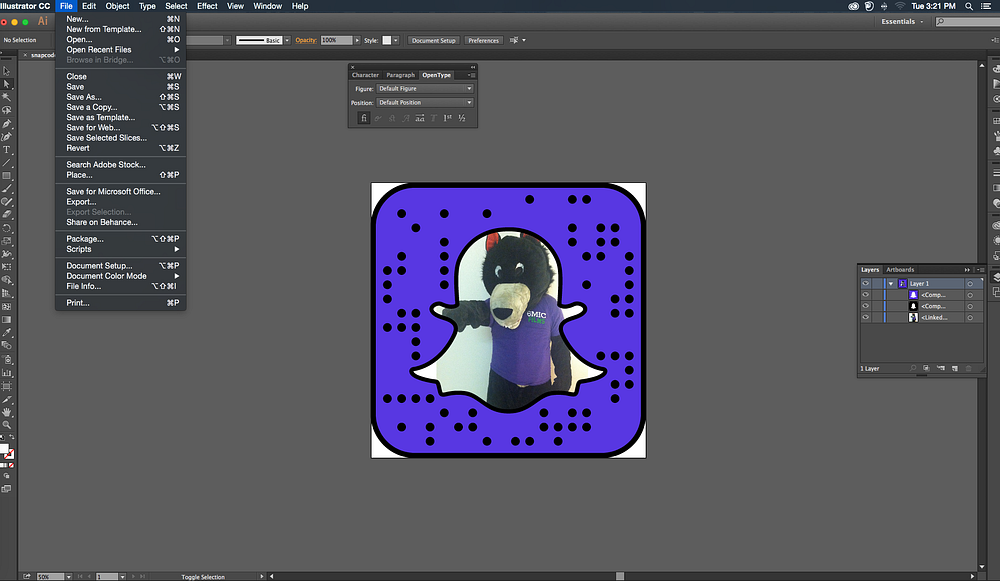Open the Window menu in menu bar

coord(267,6)
